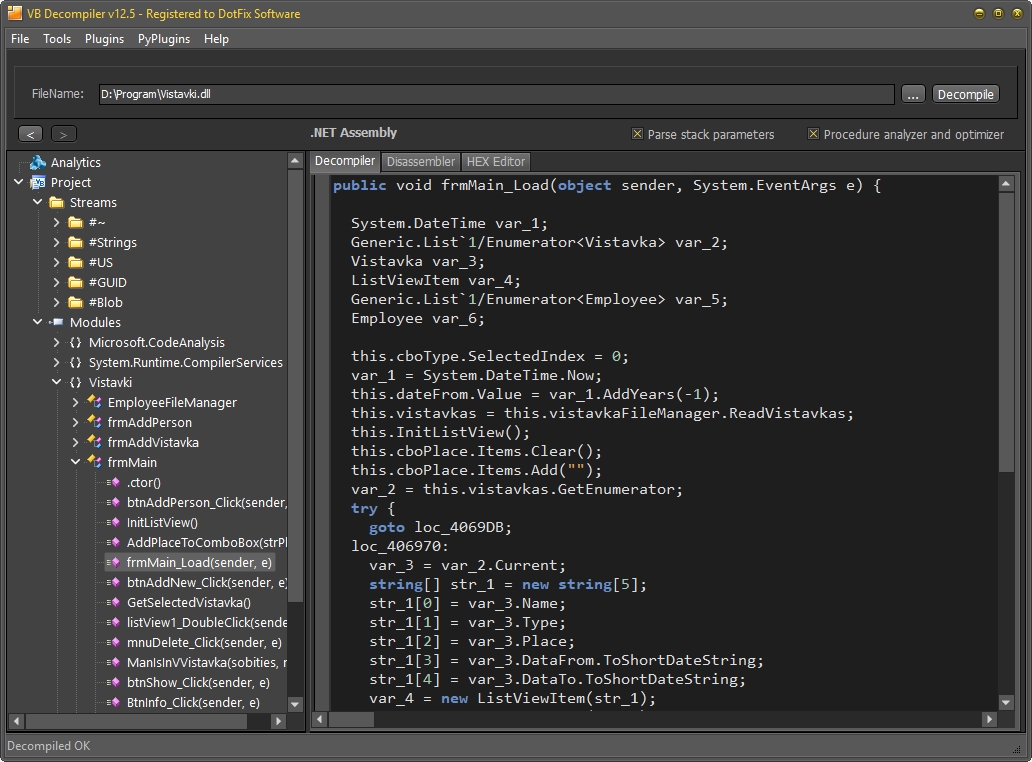Open the File menu

pos(20,39)
